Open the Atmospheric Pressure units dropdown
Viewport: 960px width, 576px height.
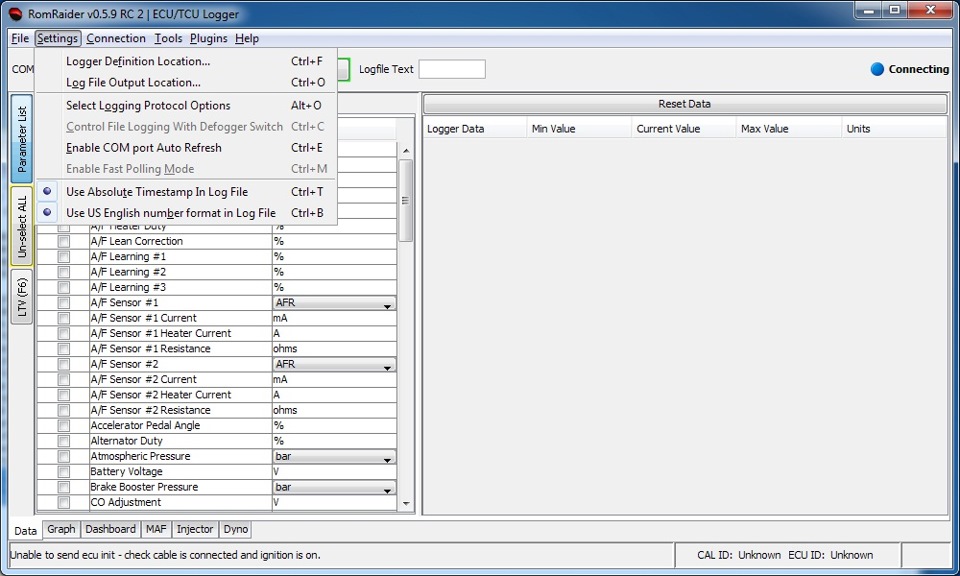point(334,456)
